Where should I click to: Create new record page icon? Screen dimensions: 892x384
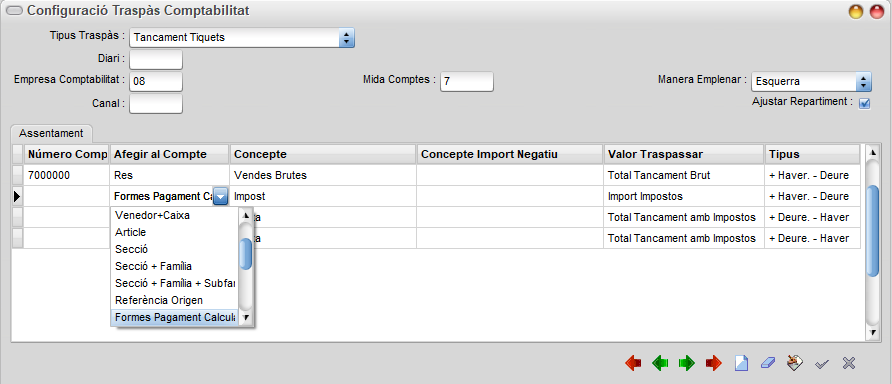pos(741,363)
